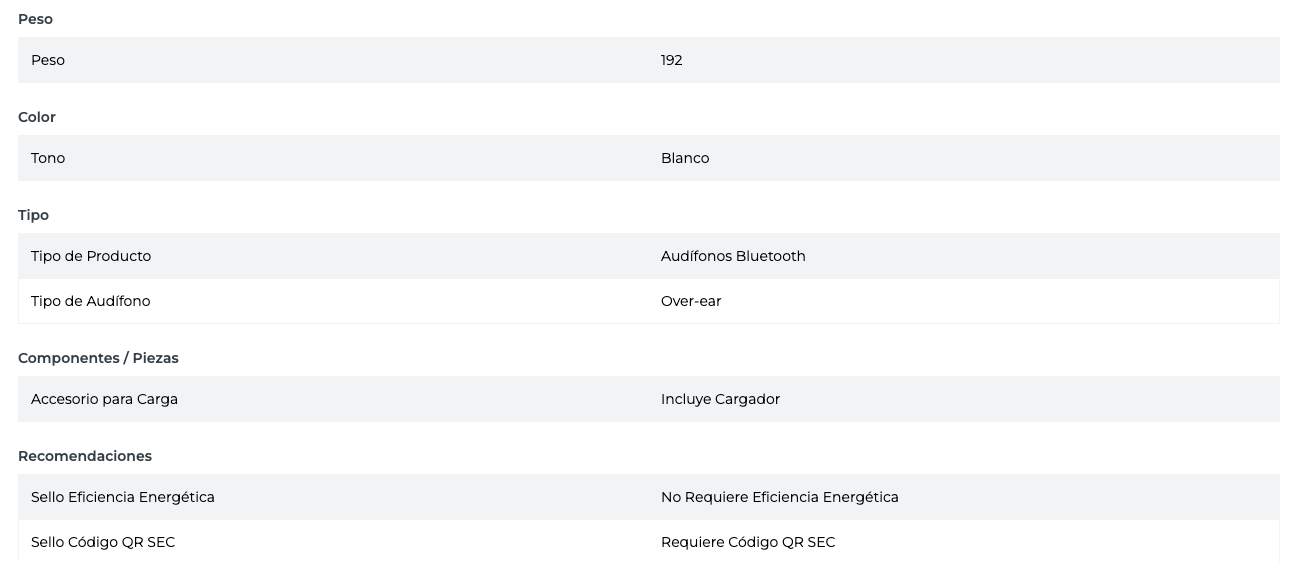Click the Peso row label
Screen dimensions: 1294x562
[48, 60]
